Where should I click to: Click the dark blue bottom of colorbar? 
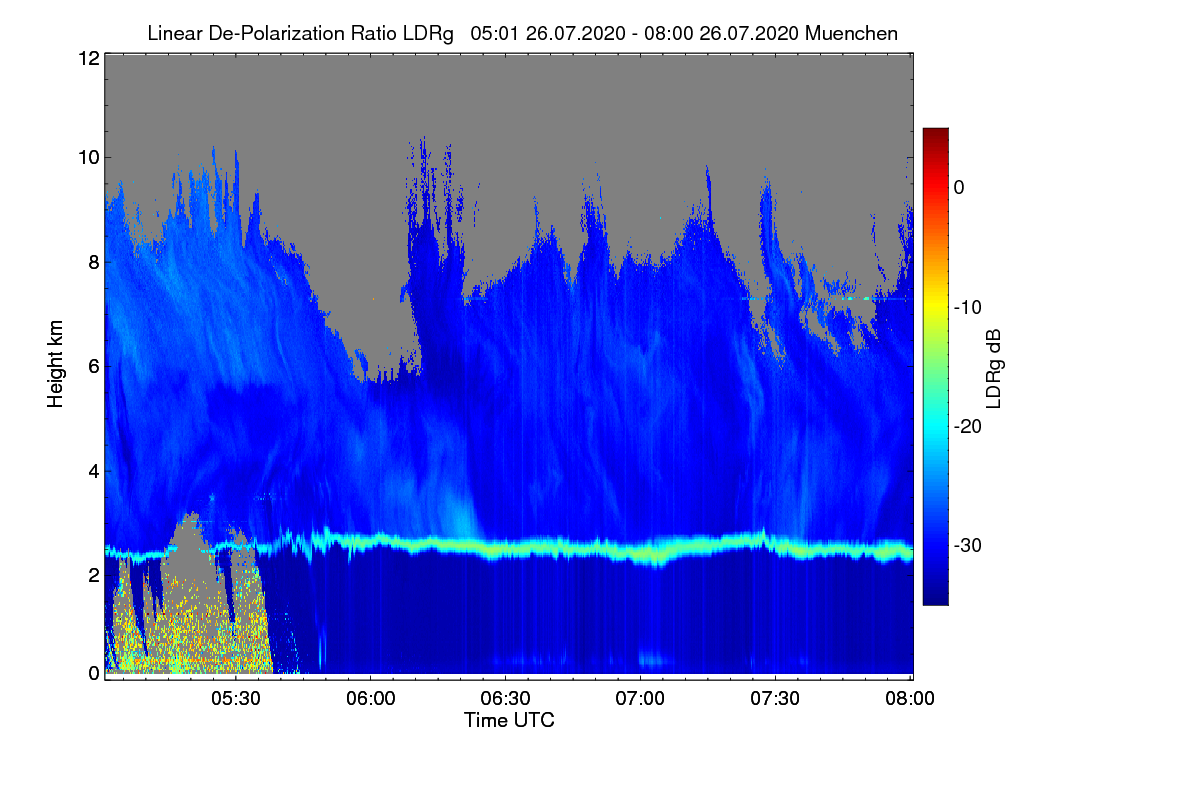point(935,595)
